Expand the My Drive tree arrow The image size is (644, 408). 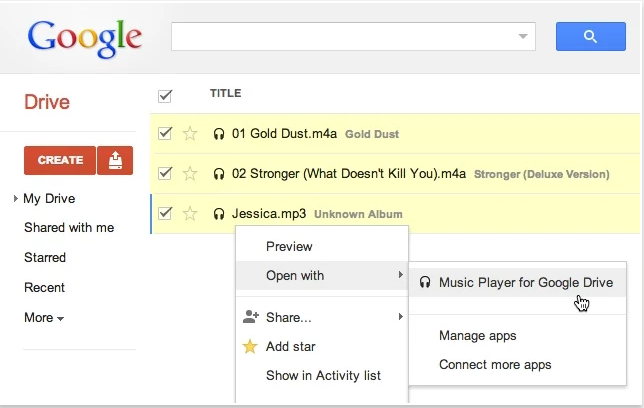(x=16, y=198)
